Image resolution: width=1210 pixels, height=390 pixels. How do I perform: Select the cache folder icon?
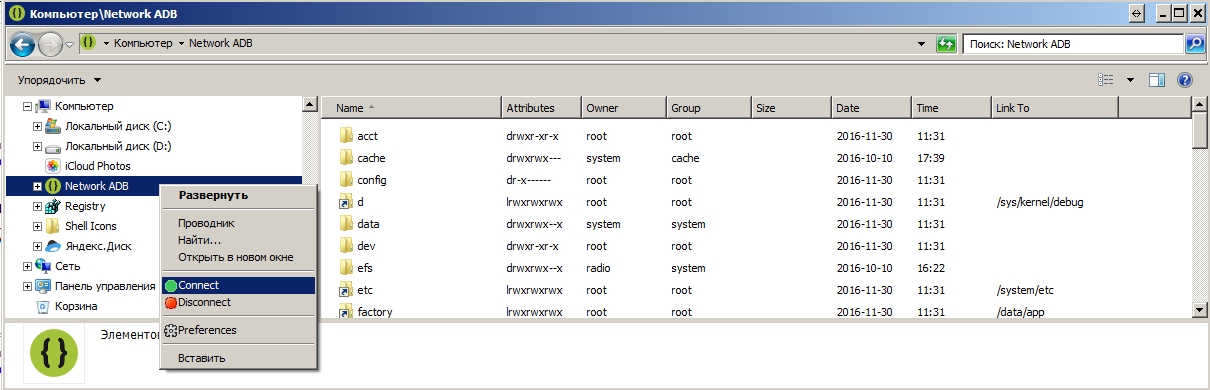[x=346, y=158]
